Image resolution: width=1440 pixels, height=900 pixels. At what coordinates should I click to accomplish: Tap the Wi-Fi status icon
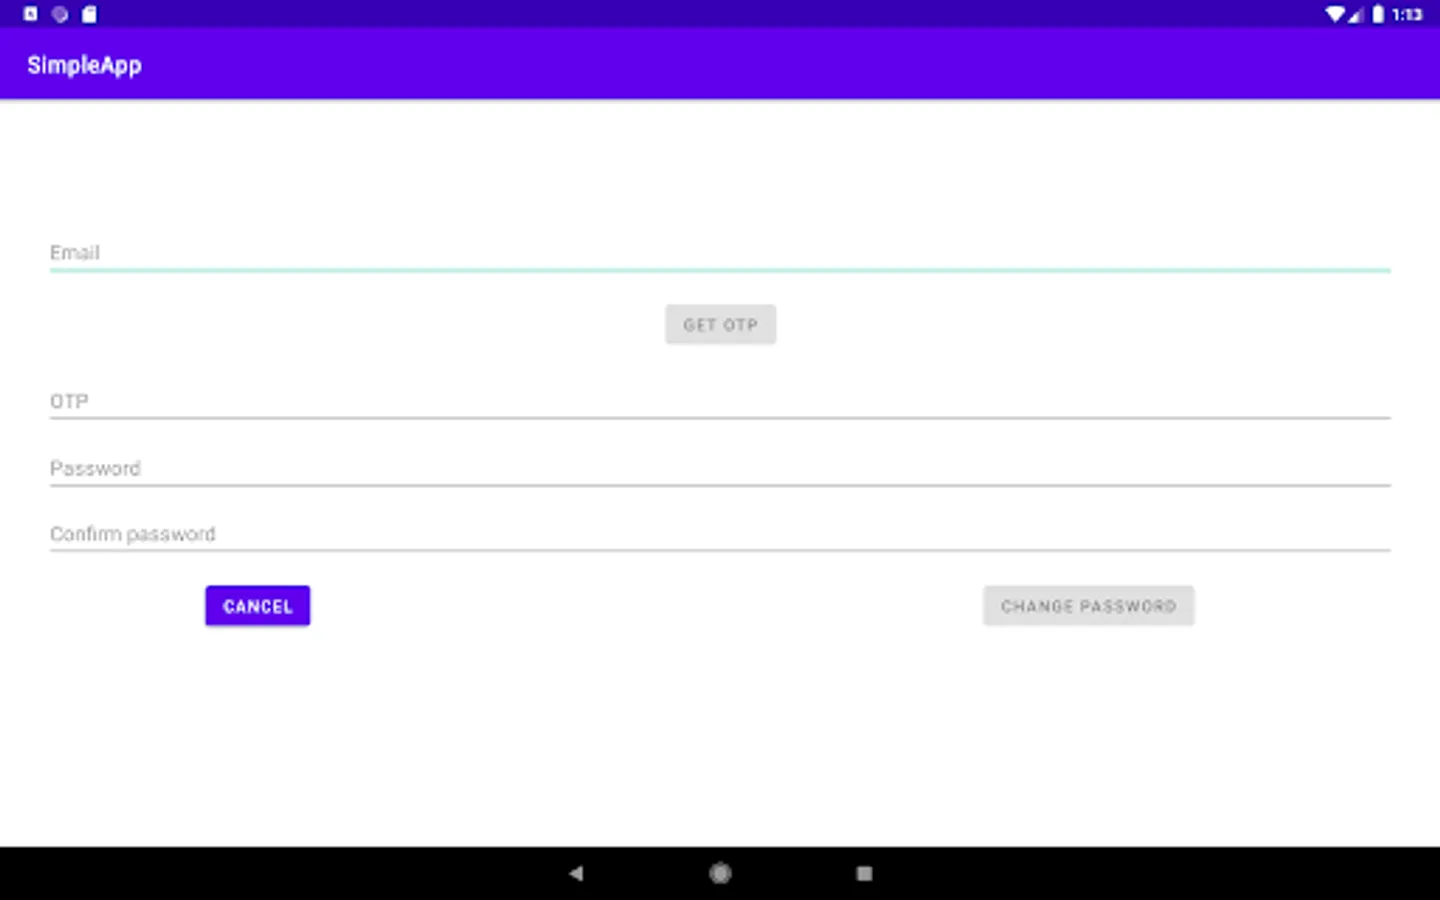tap(1335, 14)
